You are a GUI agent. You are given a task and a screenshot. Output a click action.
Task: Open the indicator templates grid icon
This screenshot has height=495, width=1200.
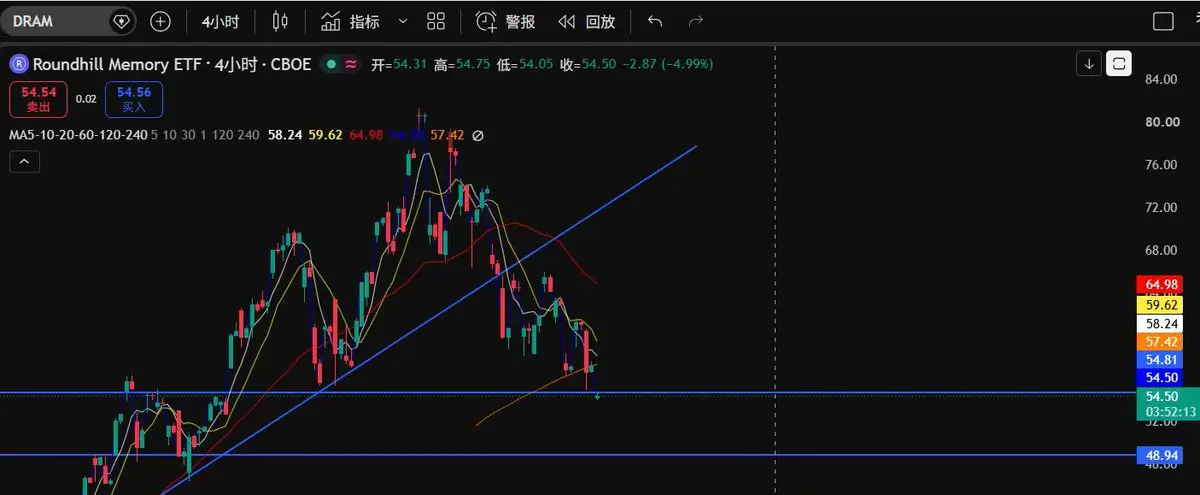436,21
